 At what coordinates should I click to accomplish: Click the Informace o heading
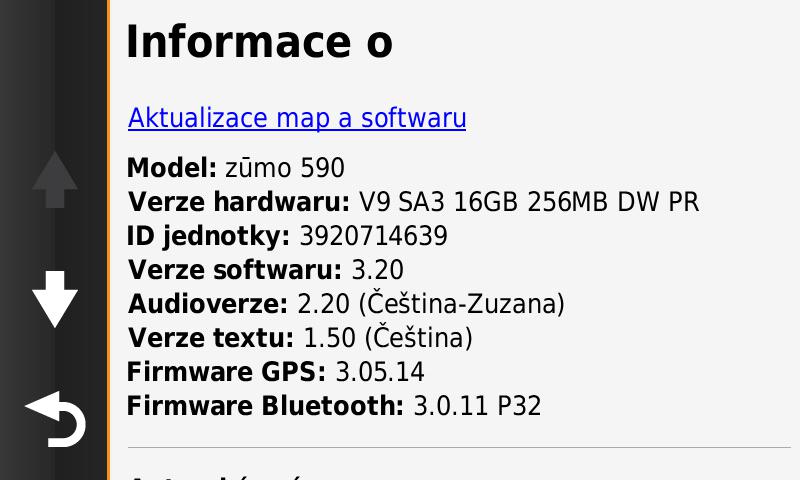[259, 42]
